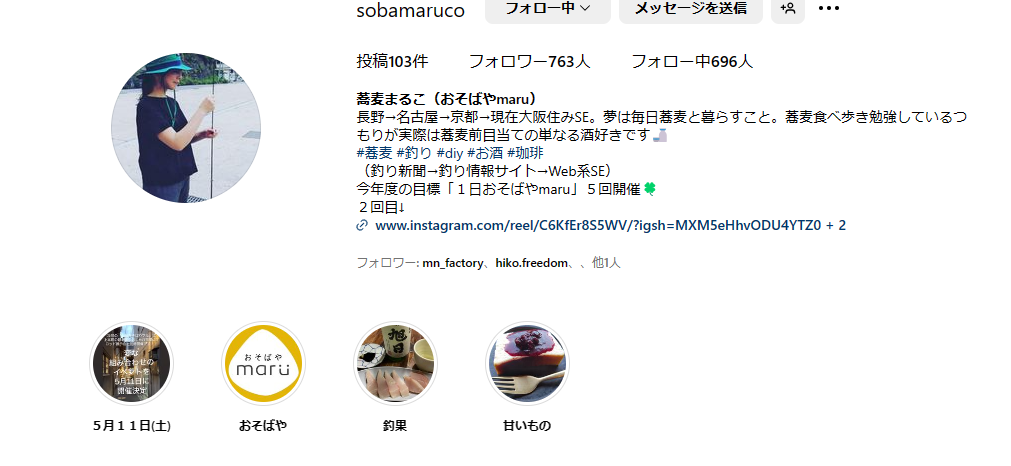
Task: Click the link chain icon beside URL
Action: tap(362, 225)
